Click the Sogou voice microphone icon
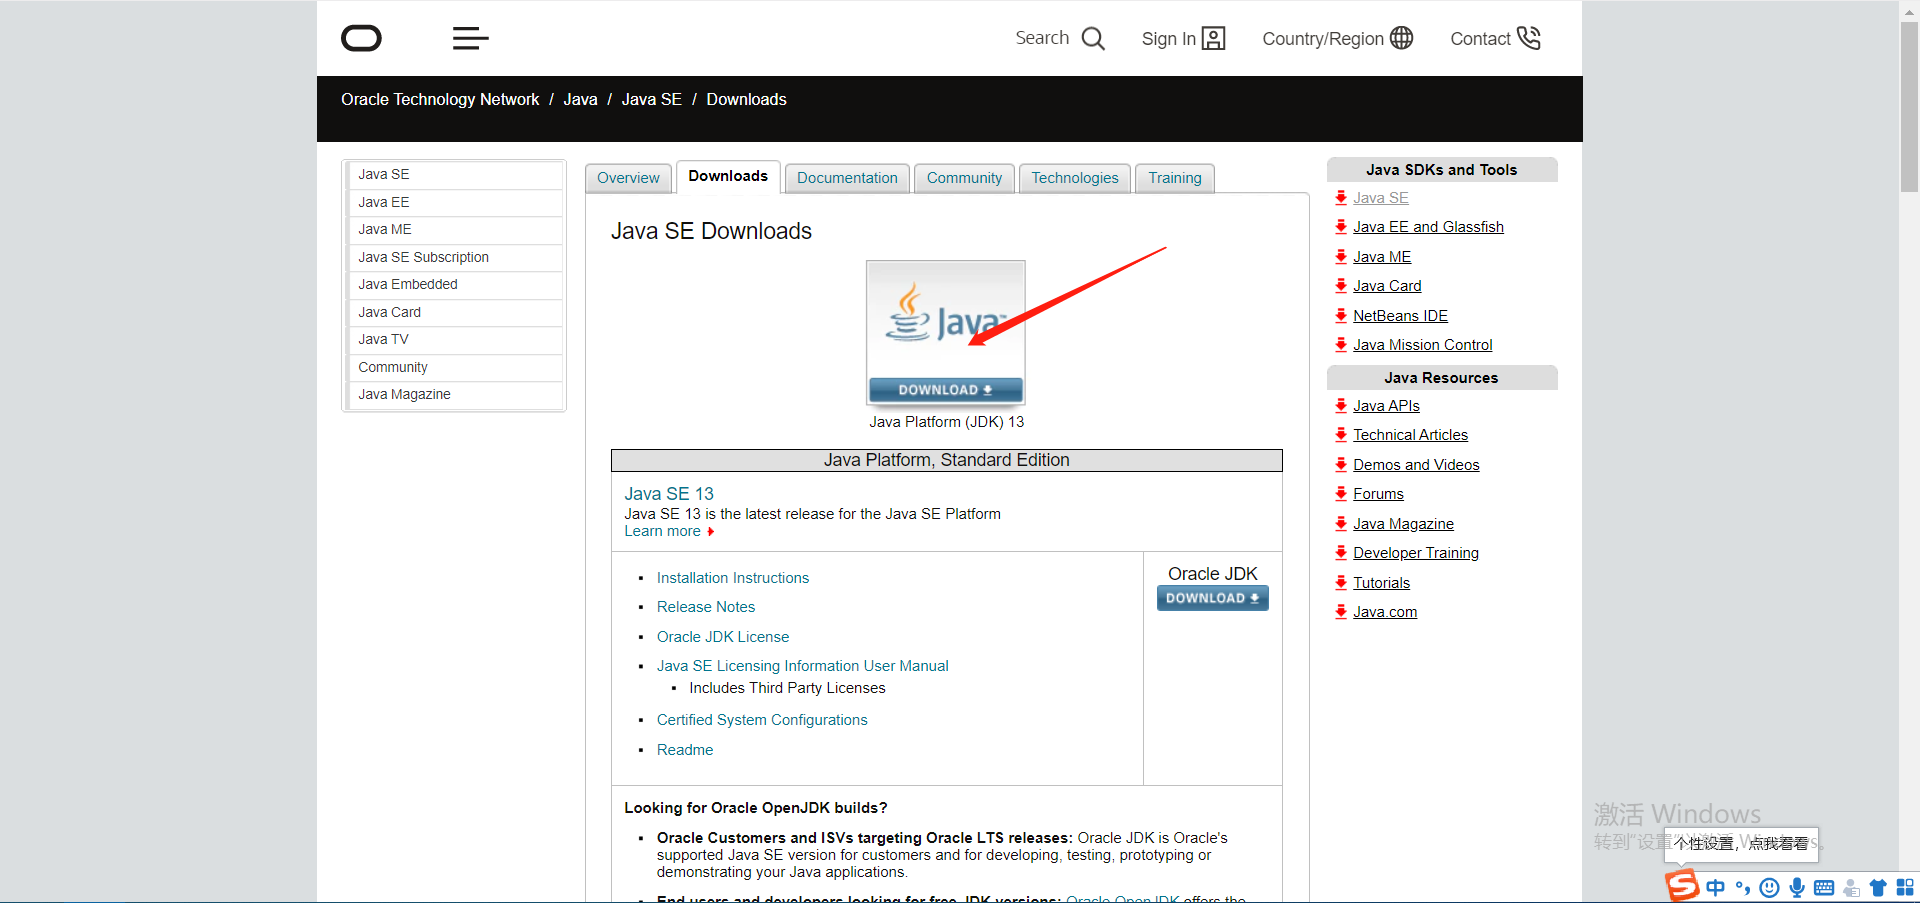 pos(1797,888)
